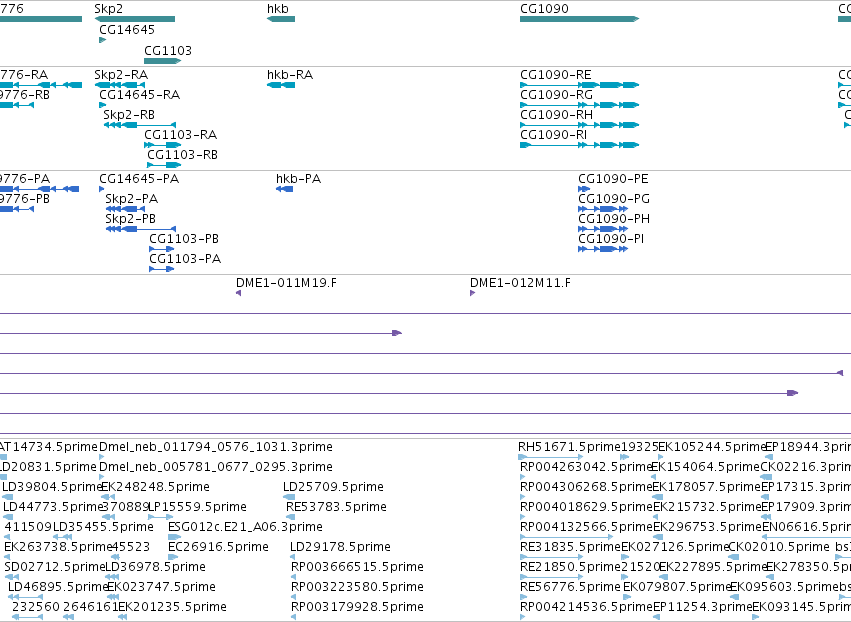This screenshot has width=851, height=622.
Task: Open EST EK201235.5prime
Action: coord(172,606)
